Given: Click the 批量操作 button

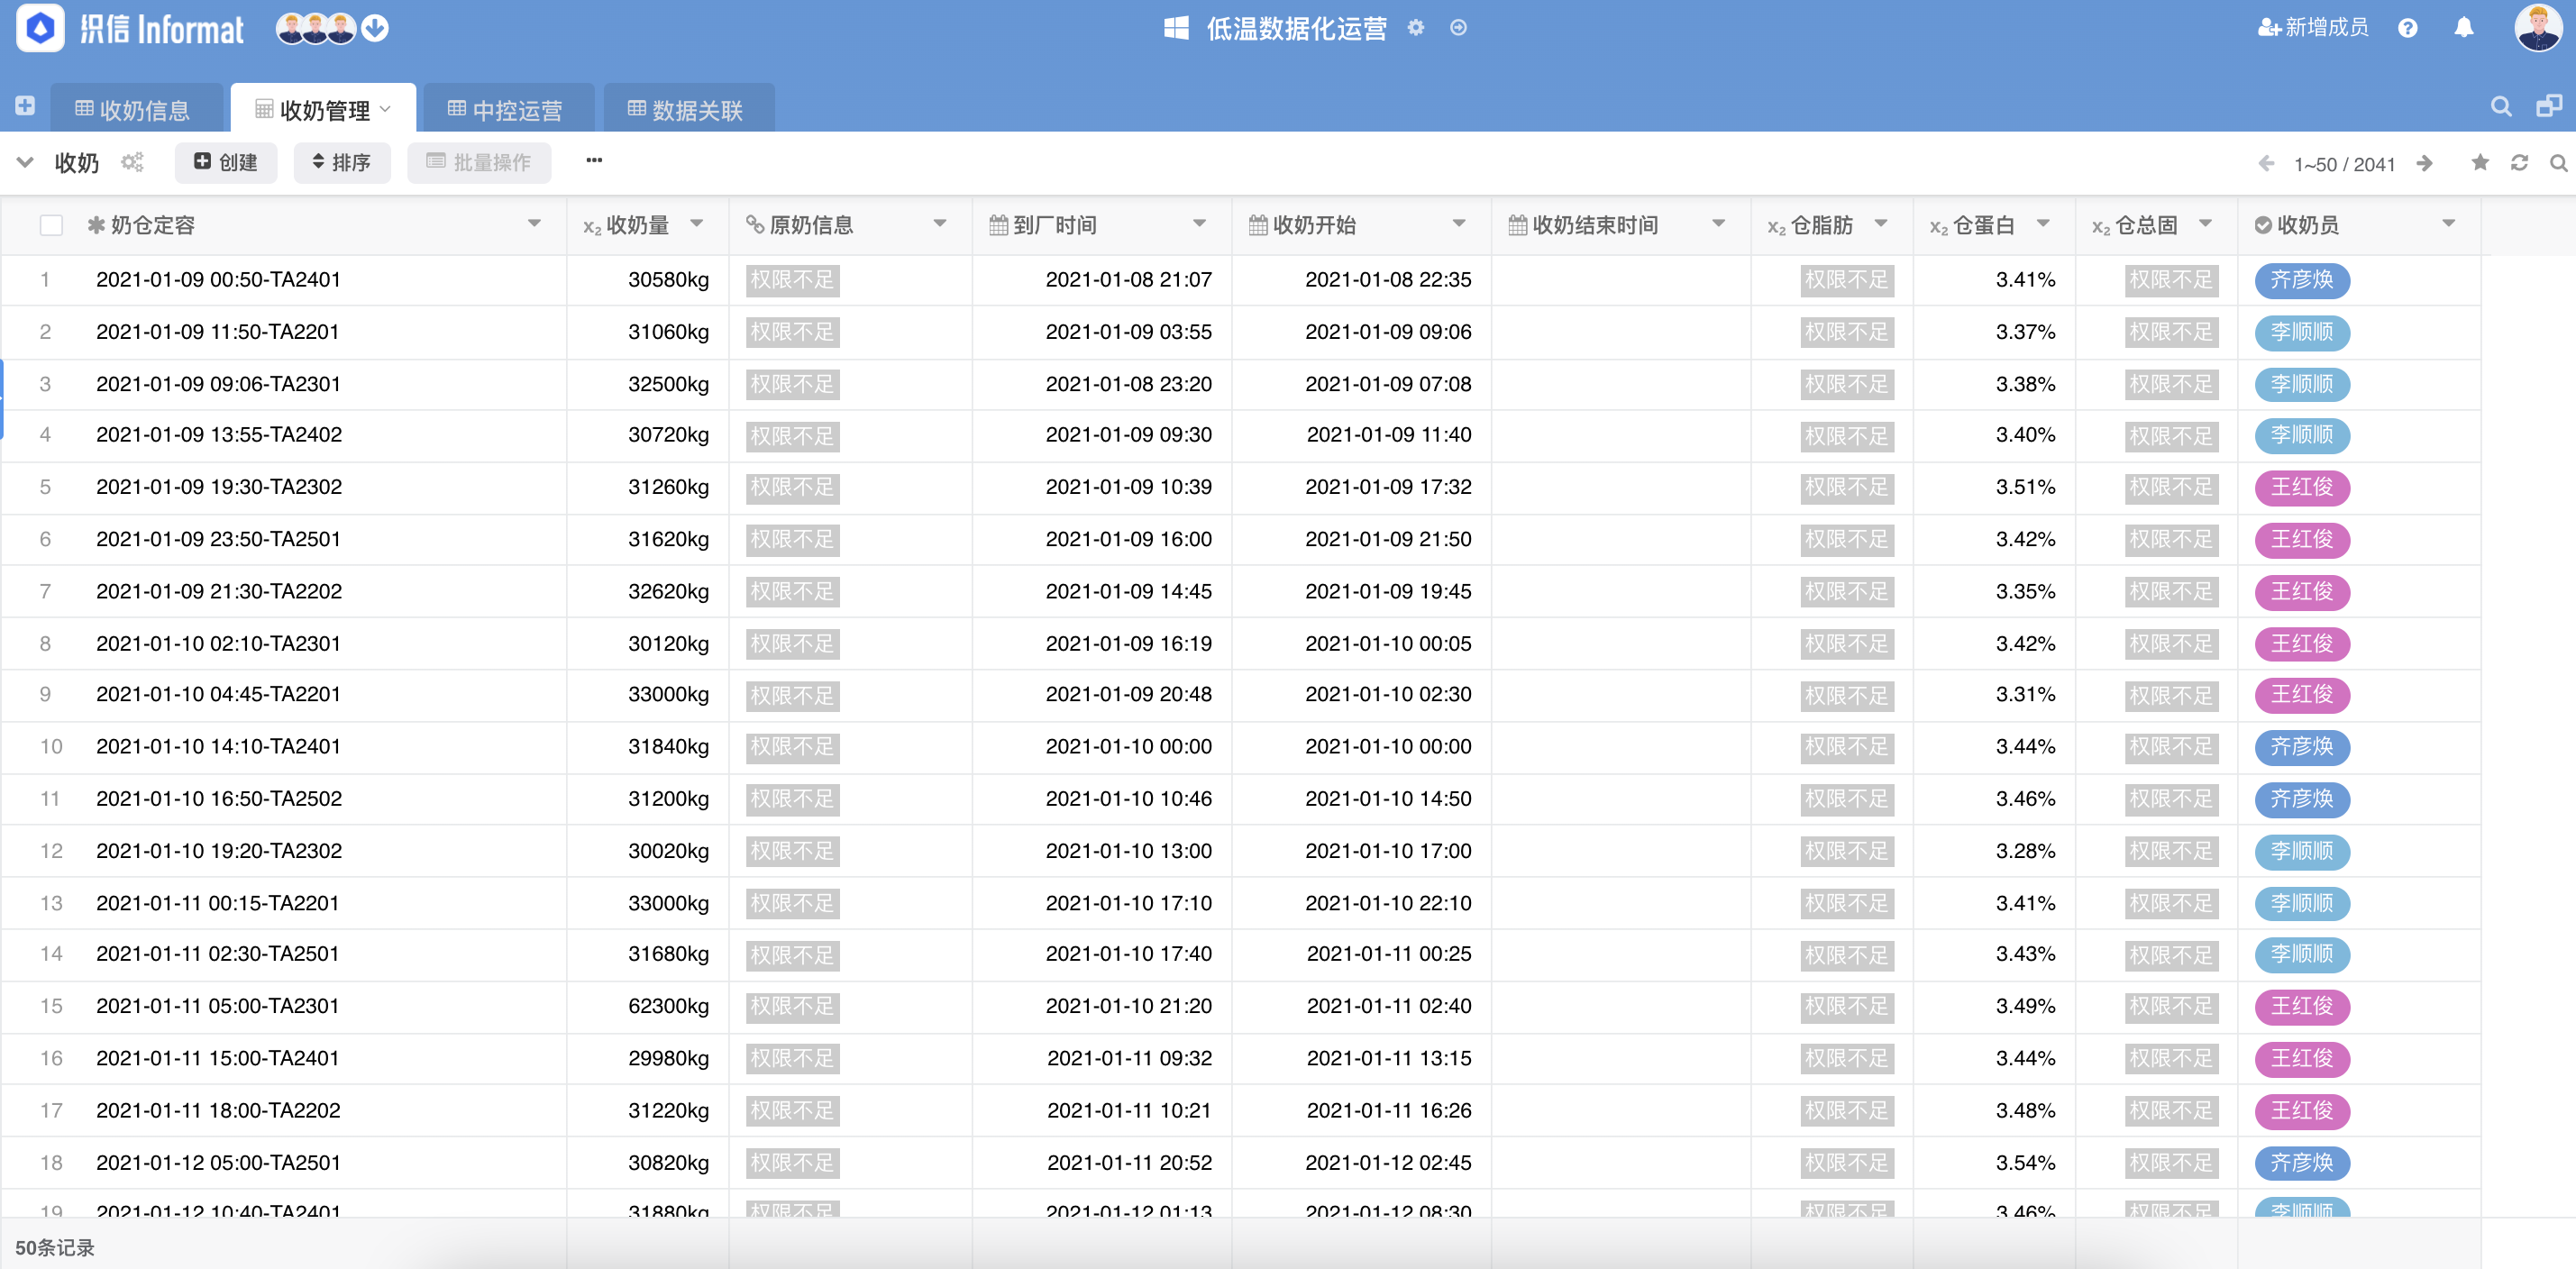Looking at the screenshot, I should [x=479, y=162].
